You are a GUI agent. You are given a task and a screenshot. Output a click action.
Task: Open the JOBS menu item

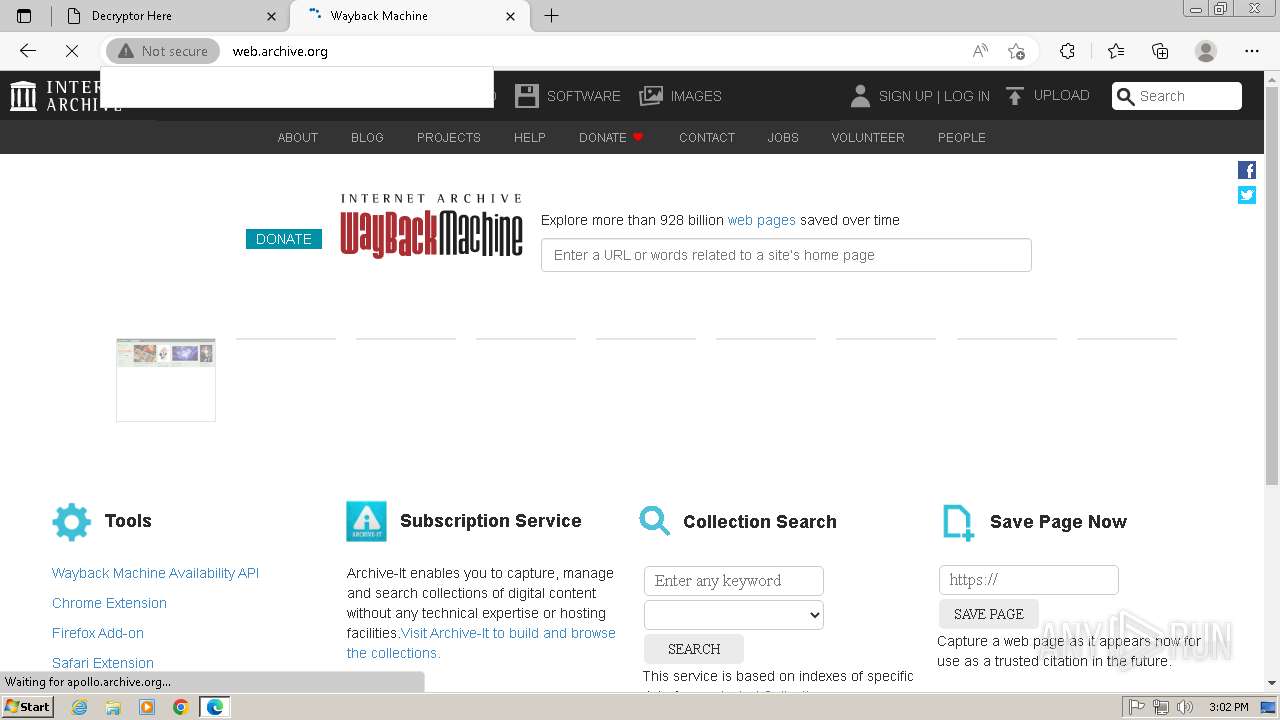pos(783,137)
